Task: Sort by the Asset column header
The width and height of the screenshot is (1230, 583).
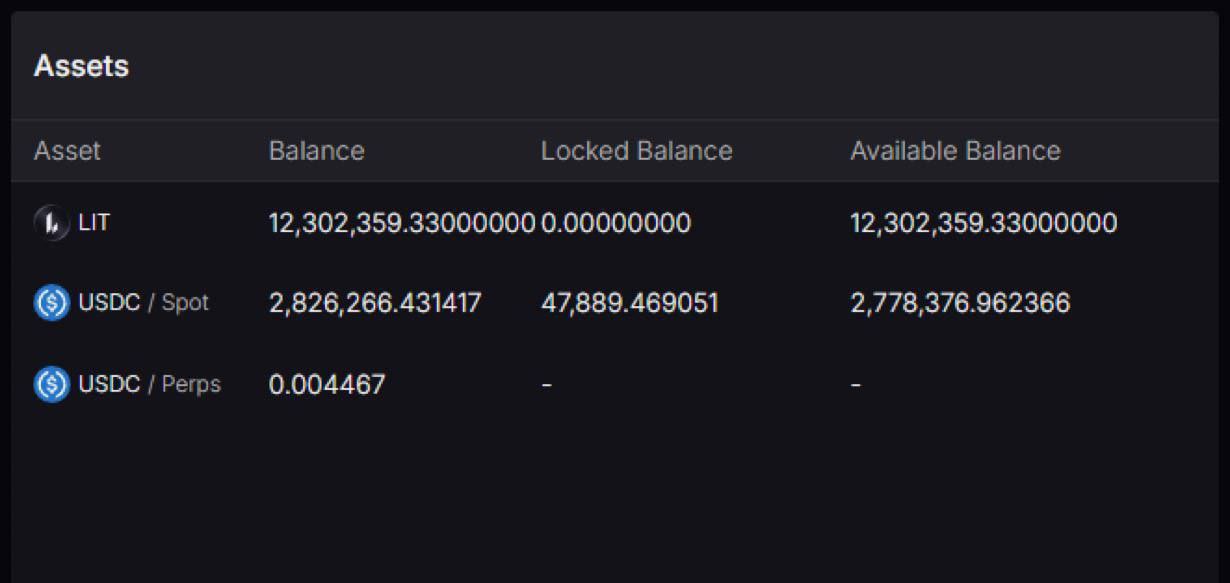Action: [x=67, y=151]
